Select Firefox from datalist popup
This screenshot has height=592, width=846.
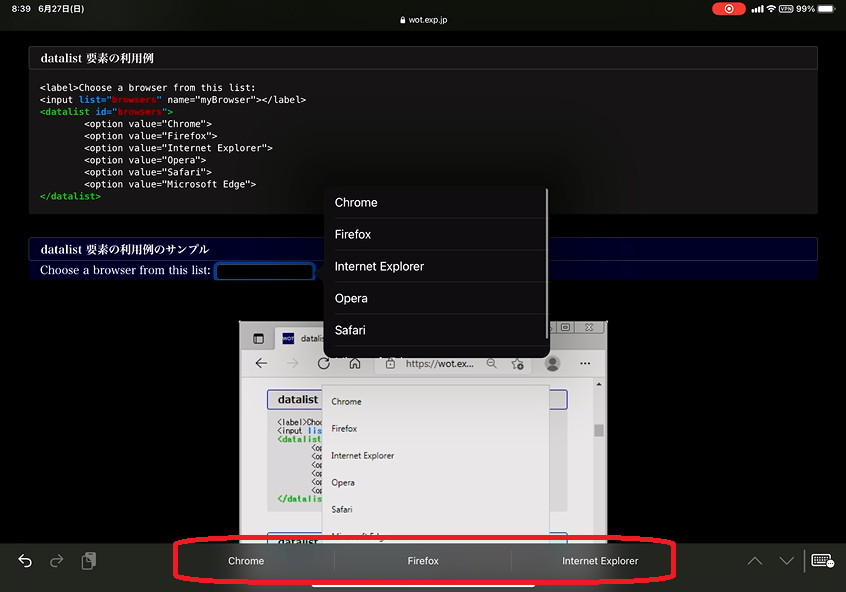tap(436, 234)
